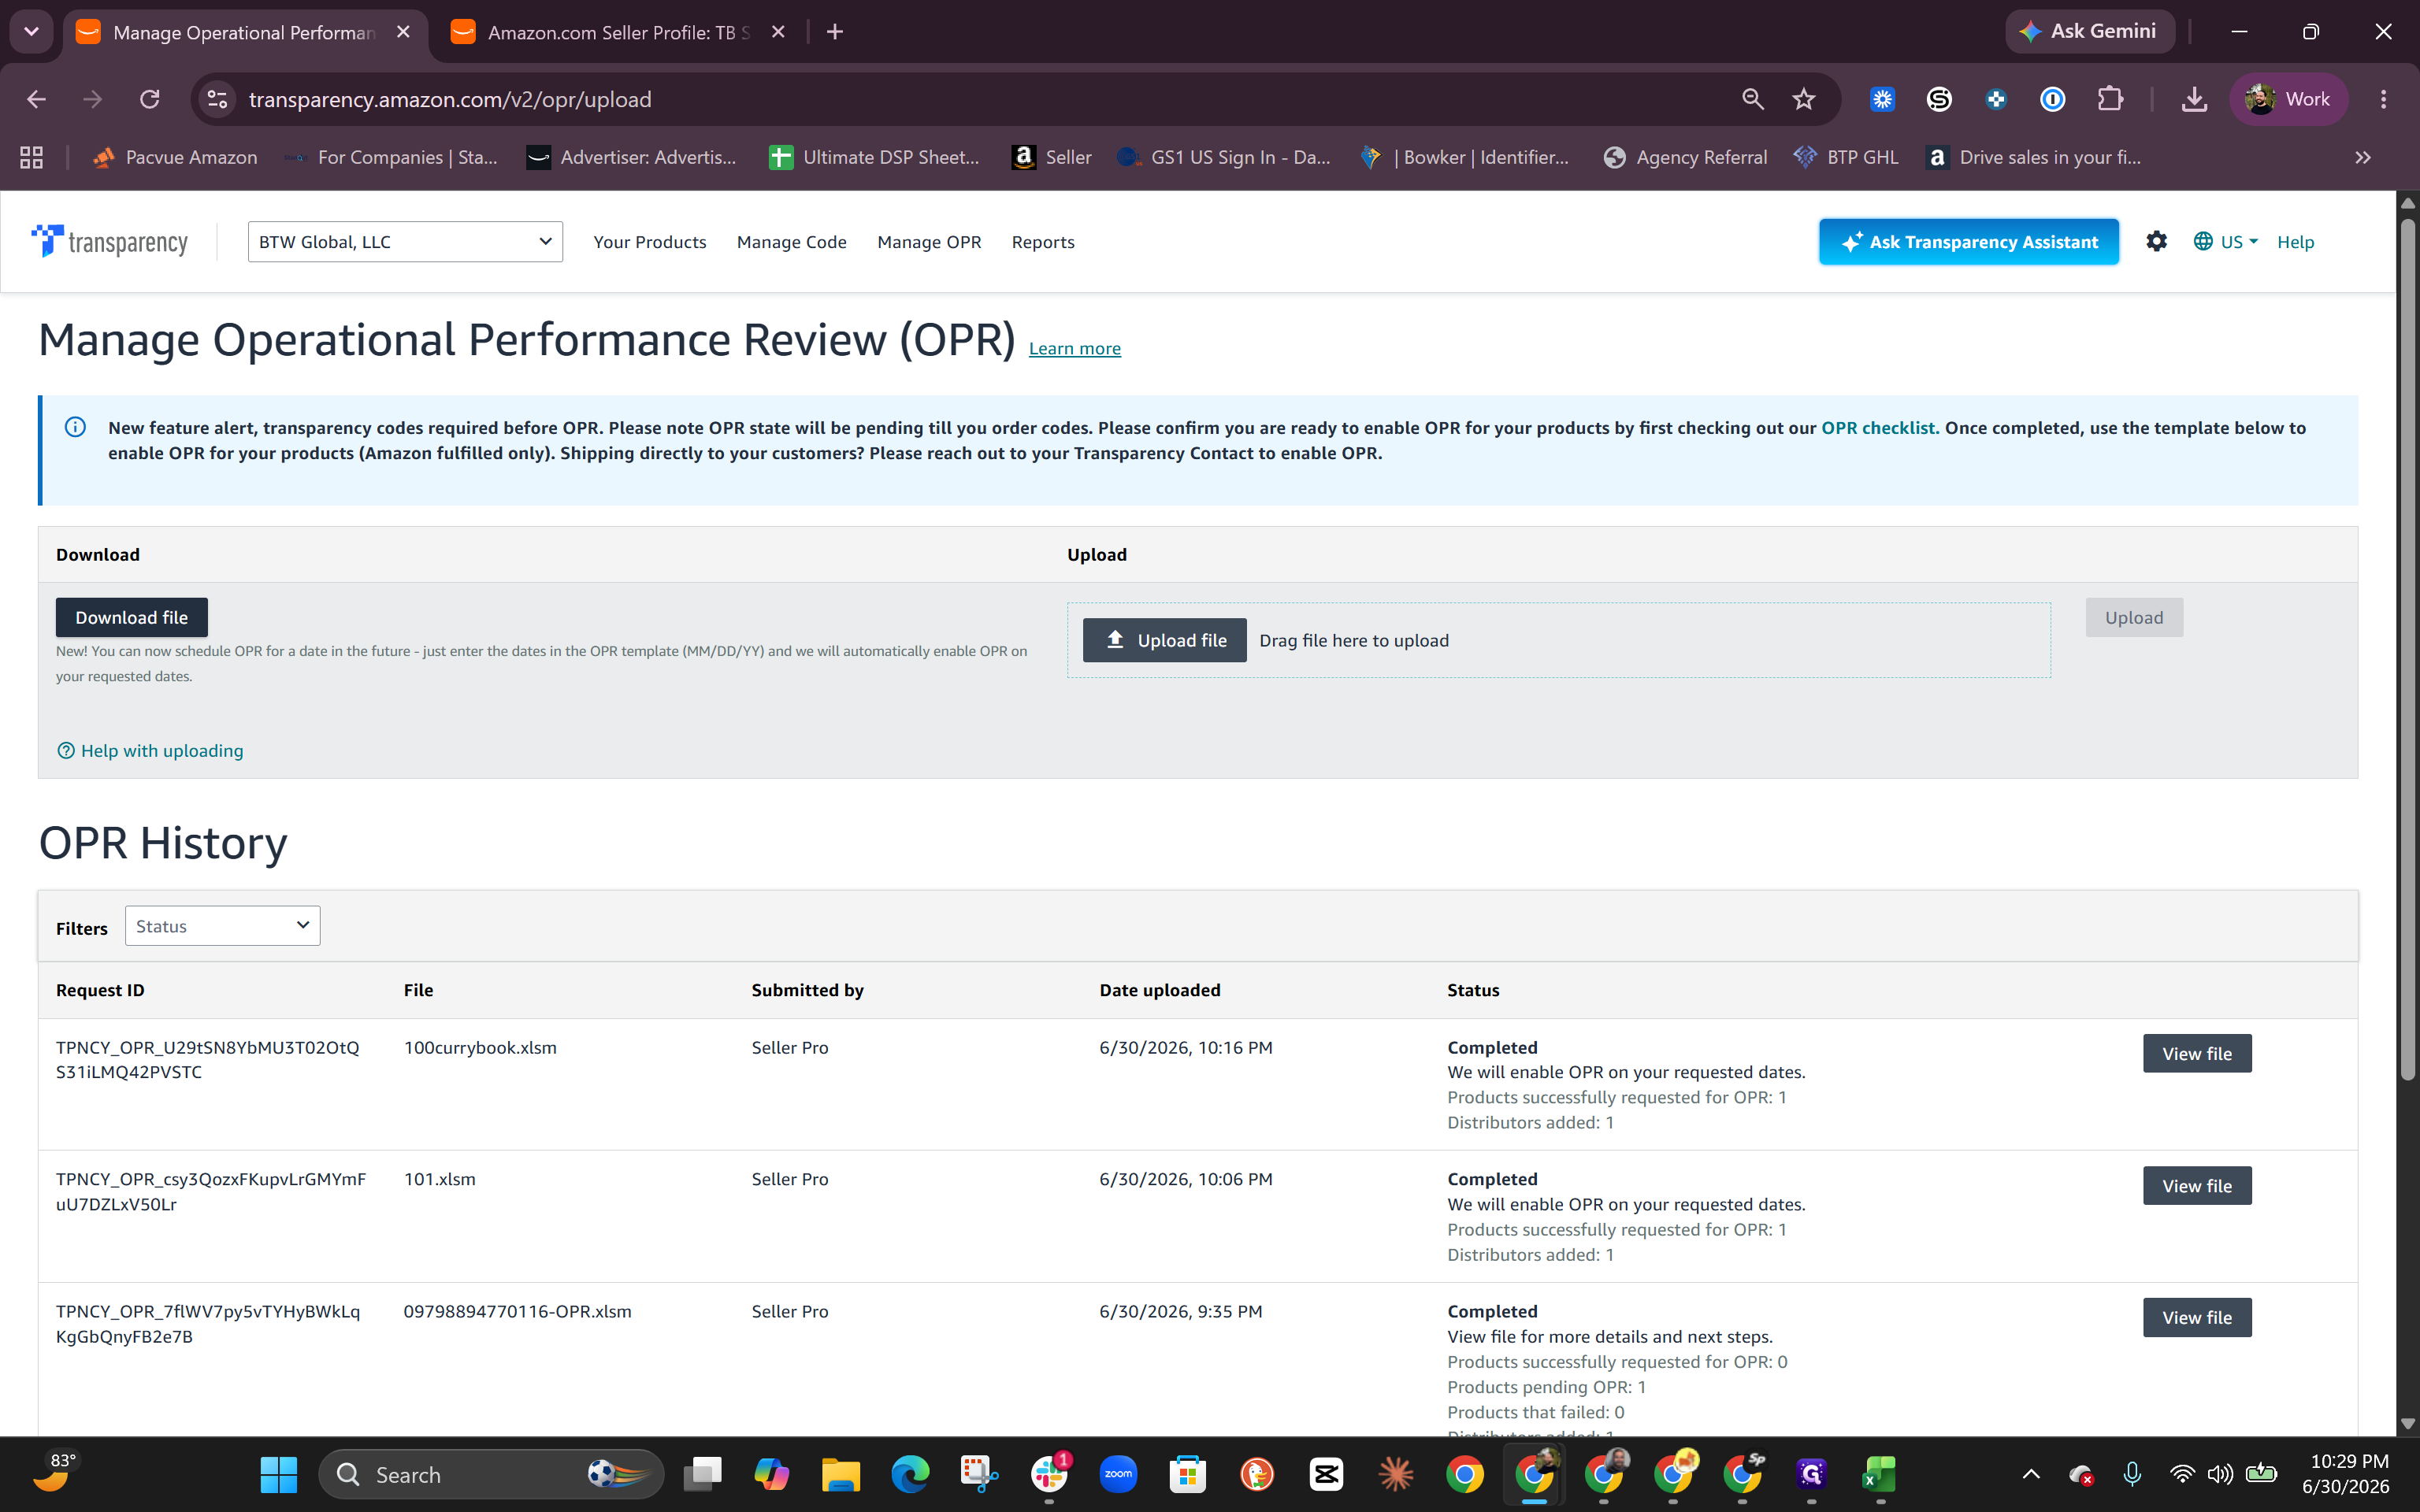2420x1512 pixels.
Task: Open the tab search dropdown arrow
Action: pos(32,32)
